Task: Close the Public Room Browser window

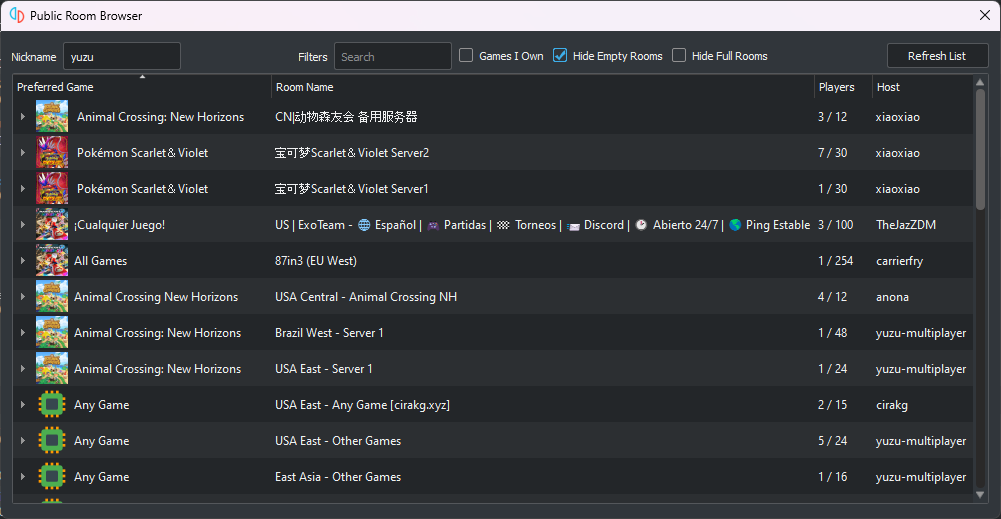Action: [985, 15]
